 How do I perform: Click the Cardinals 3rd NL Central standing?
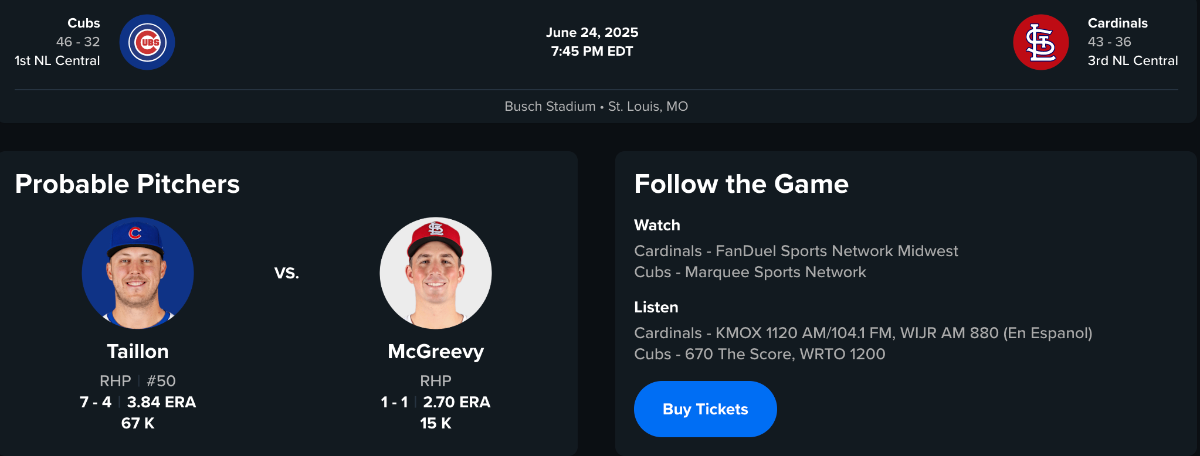(1133, 61)
